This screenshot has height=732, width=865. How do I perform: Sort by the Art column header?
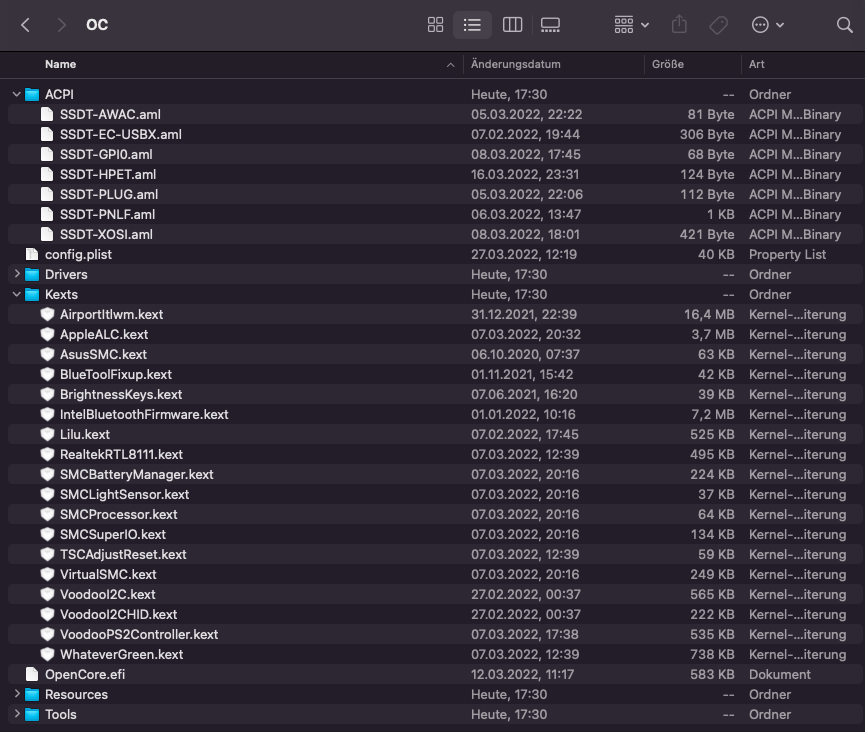coord(756,65)
